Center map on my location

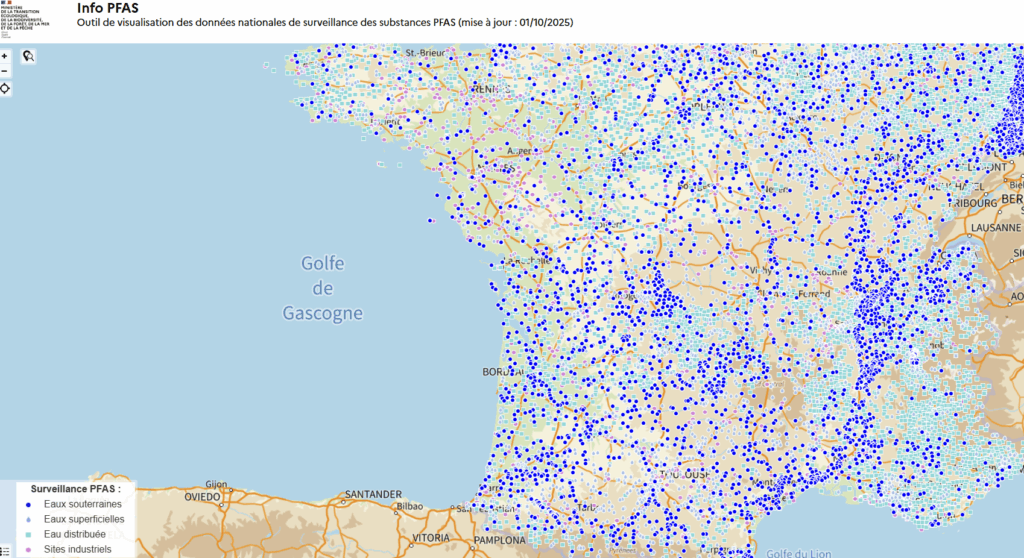pos(5,89)
